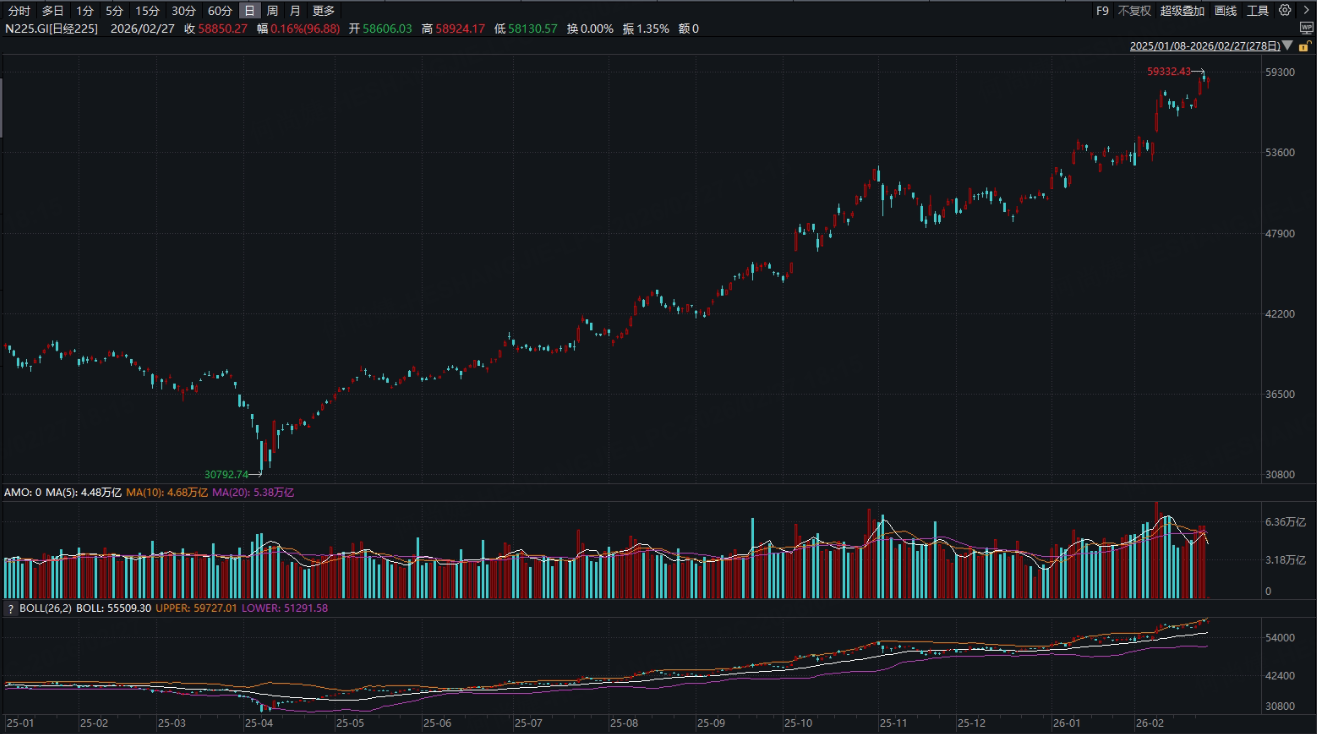Click the 59332.43 high price marker

(1169, 71)
